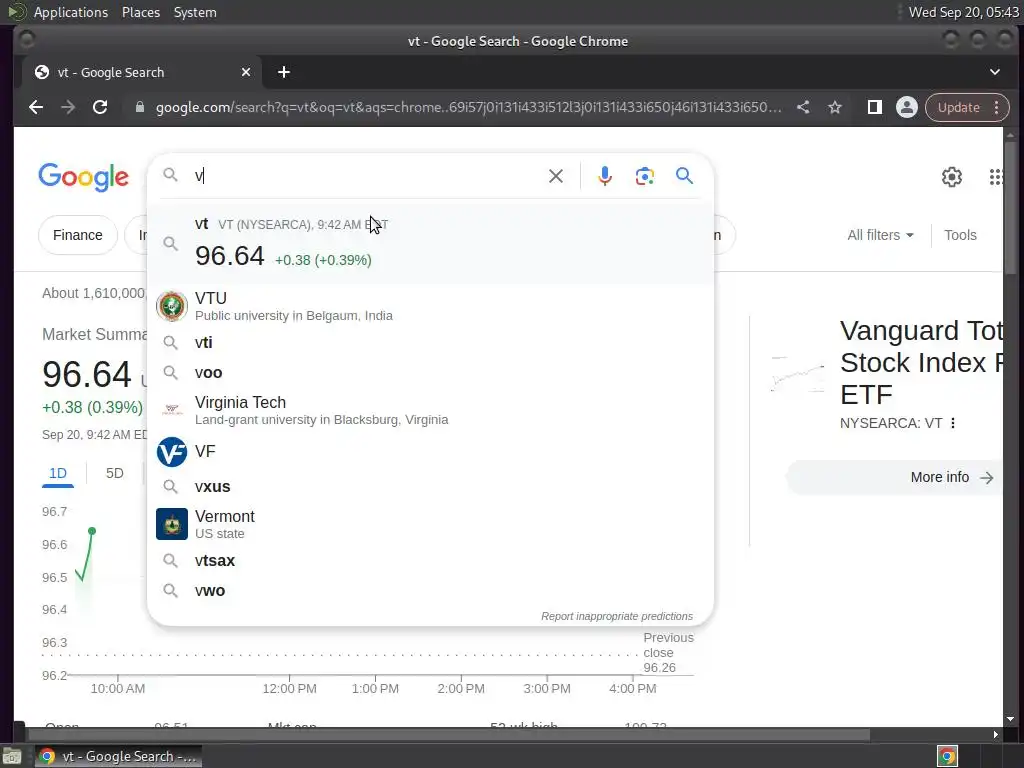
Task: Open the Chrome profile avatar
Action: point(906,107)
